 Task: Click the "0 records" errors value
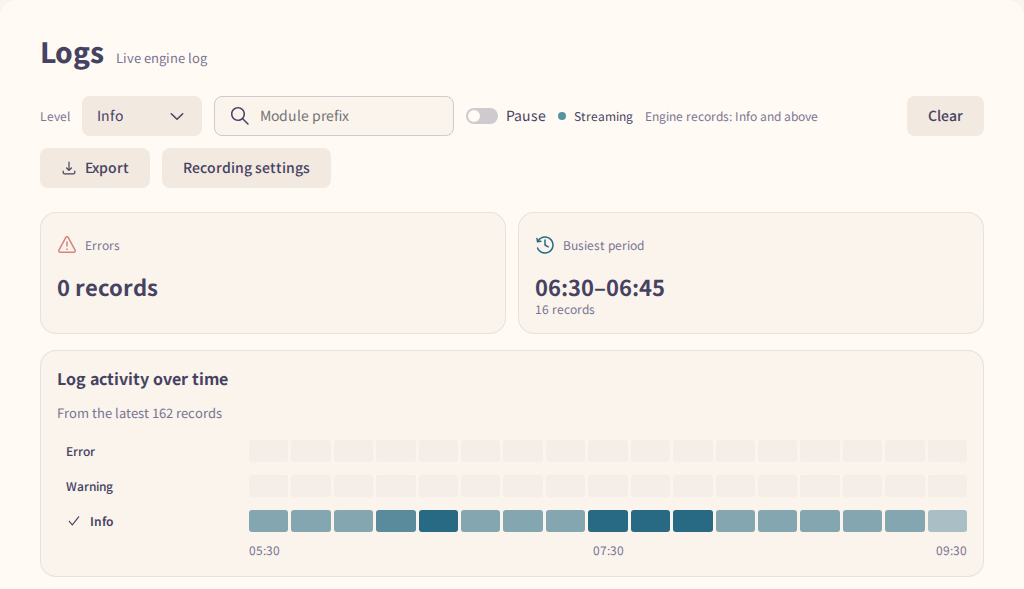pyautogui.click(x=108, y=288)
